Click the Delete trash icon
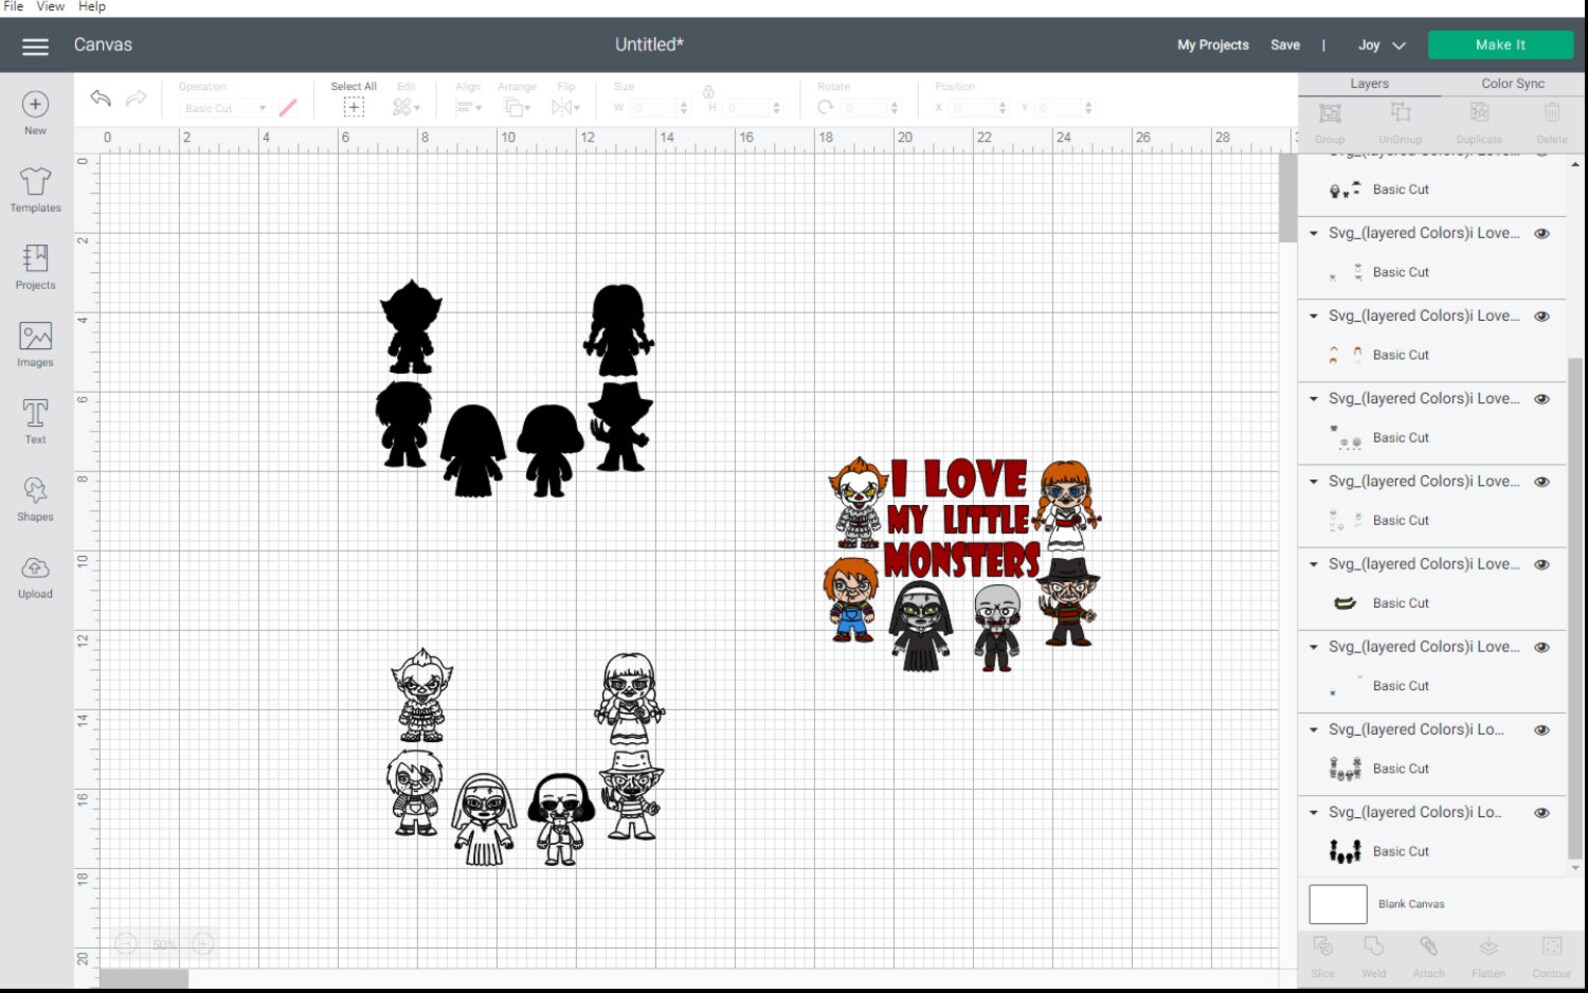Viewport: 1588px width, 993px height. (x=1552, y=113)
